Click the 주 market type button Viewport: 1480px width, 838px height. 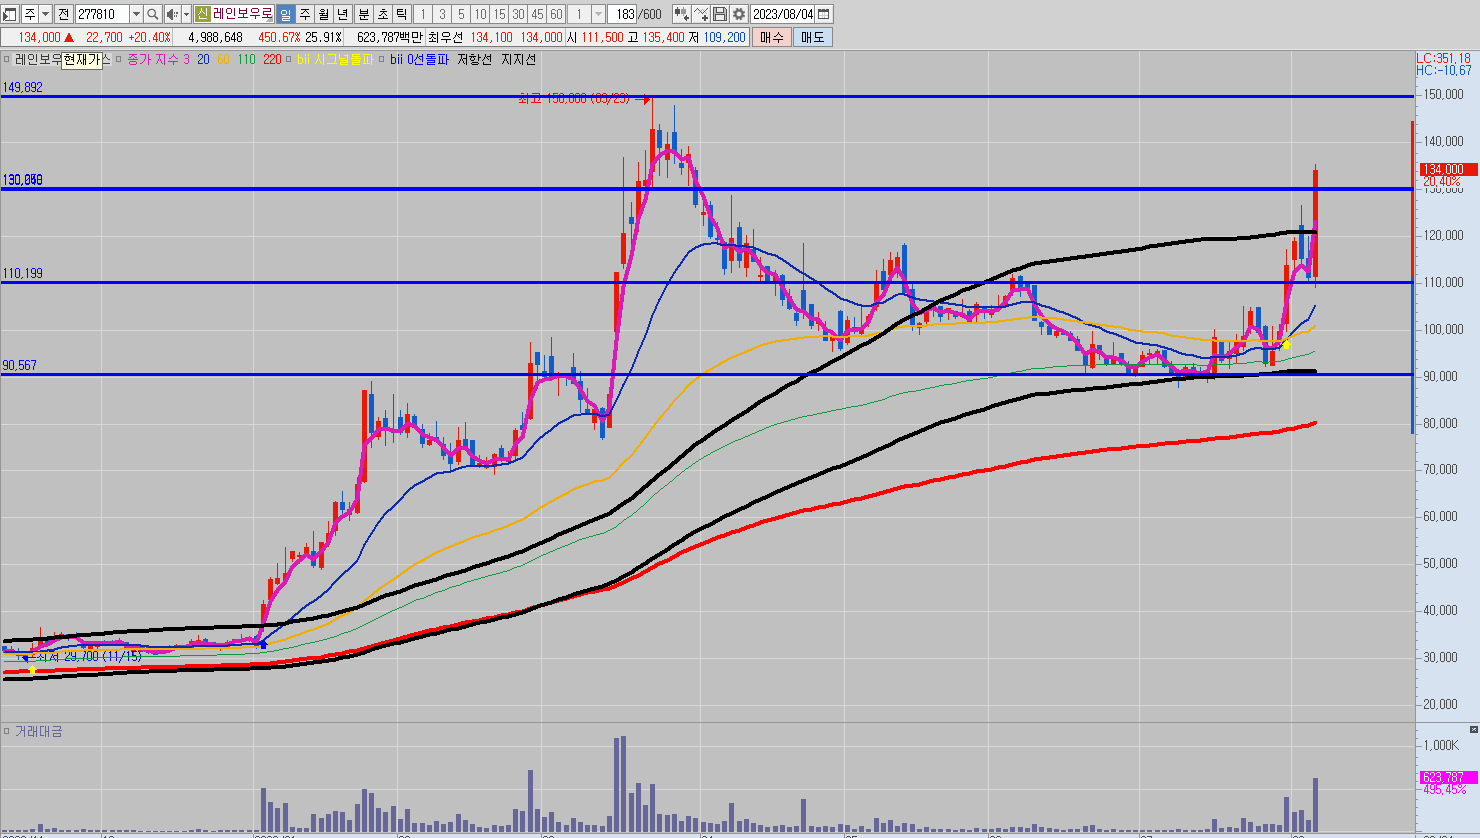pos(30,14)
